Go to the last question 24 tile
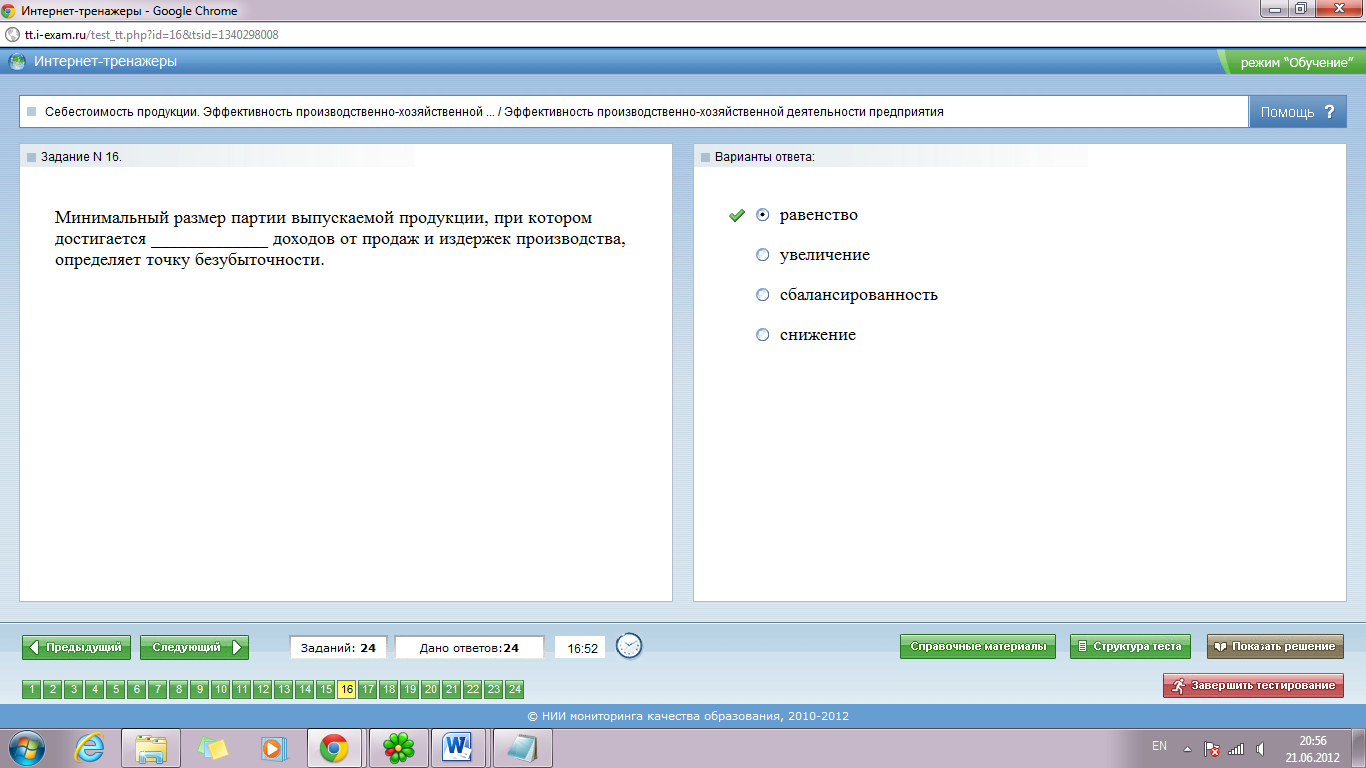This screenshot has width=1366, height=768. (514, 689)
